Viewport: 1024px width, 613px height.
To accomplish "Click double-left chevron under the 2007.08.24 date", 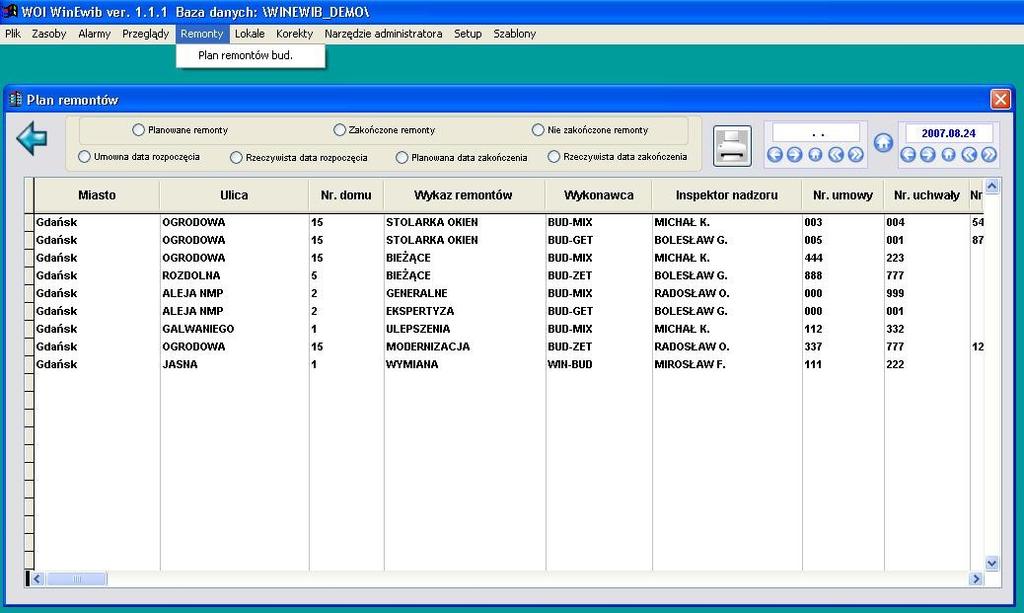I will click(x=968, y=155).
